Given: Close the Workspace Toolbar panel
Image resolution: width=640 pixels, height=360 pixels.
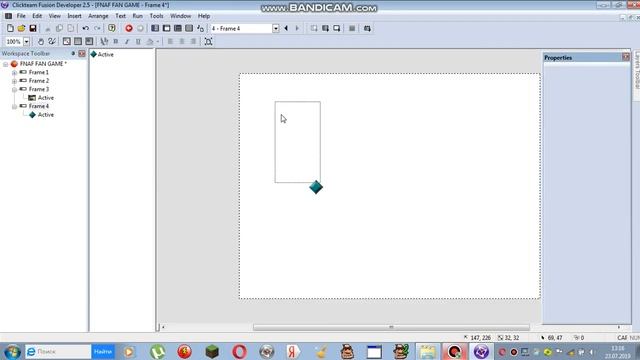Looking at the screenshot, I should coord(82,53).
